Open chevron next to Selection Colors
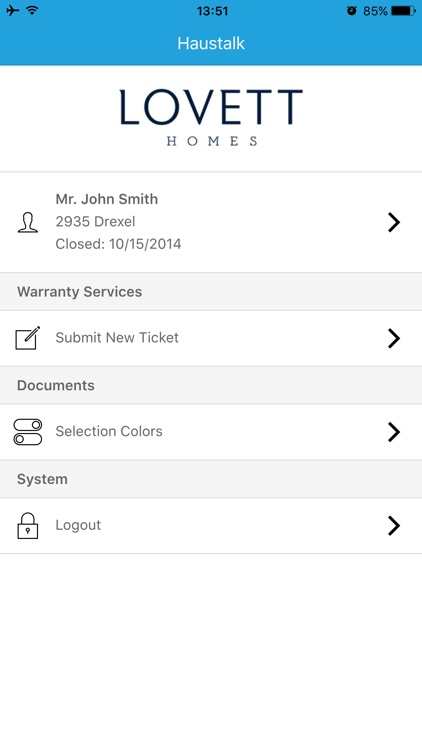 click(x=394, y=432)
